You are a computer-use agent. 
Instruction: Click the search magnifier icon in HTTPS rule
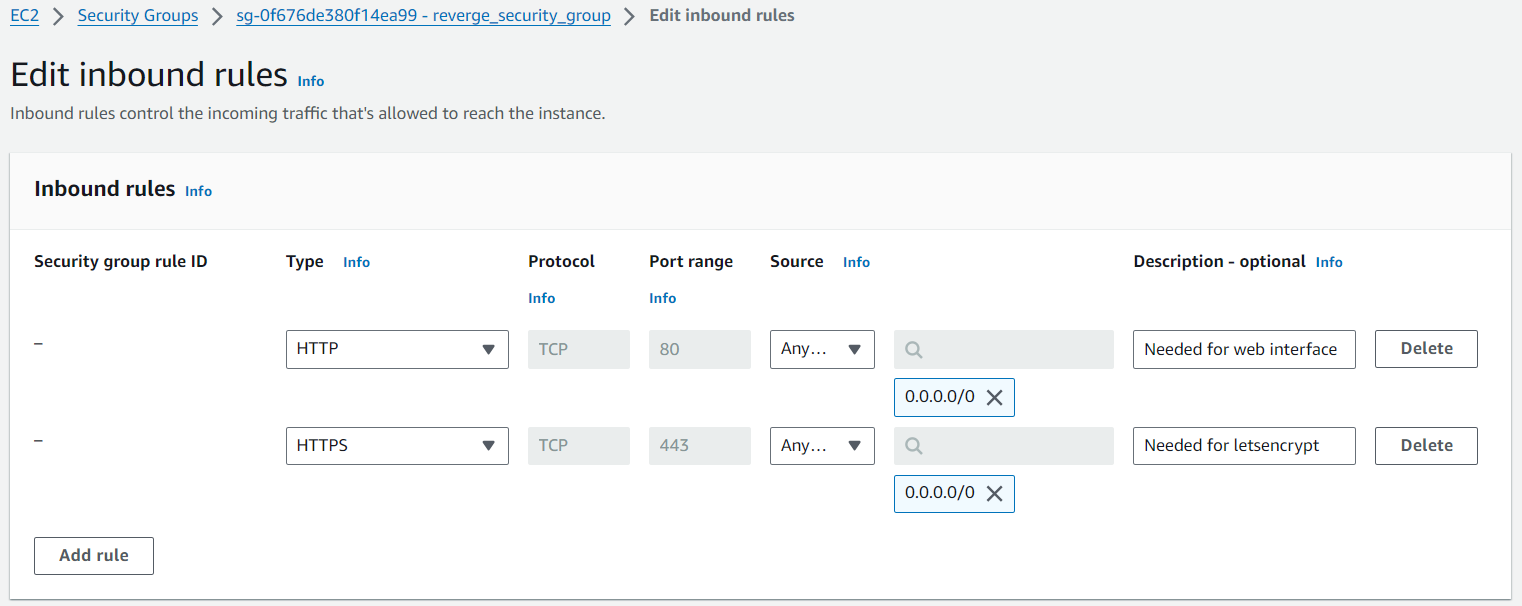[x=913, y=446]
